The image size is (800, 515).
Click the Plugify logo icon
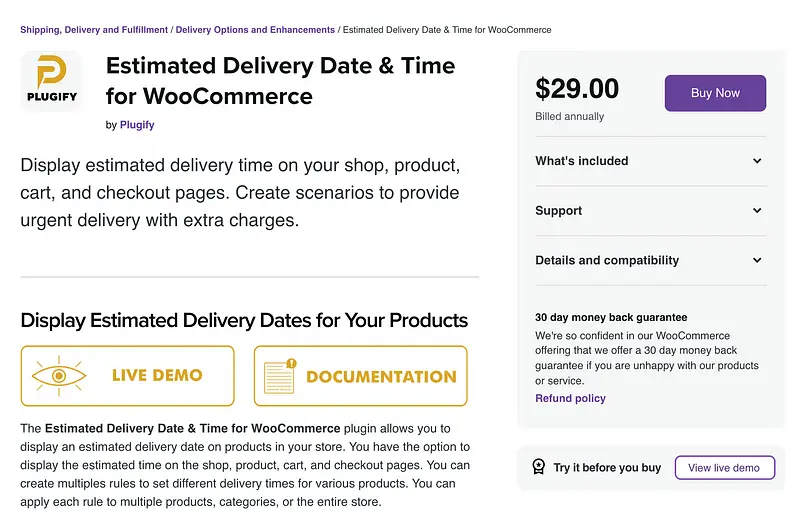[51, 81]
